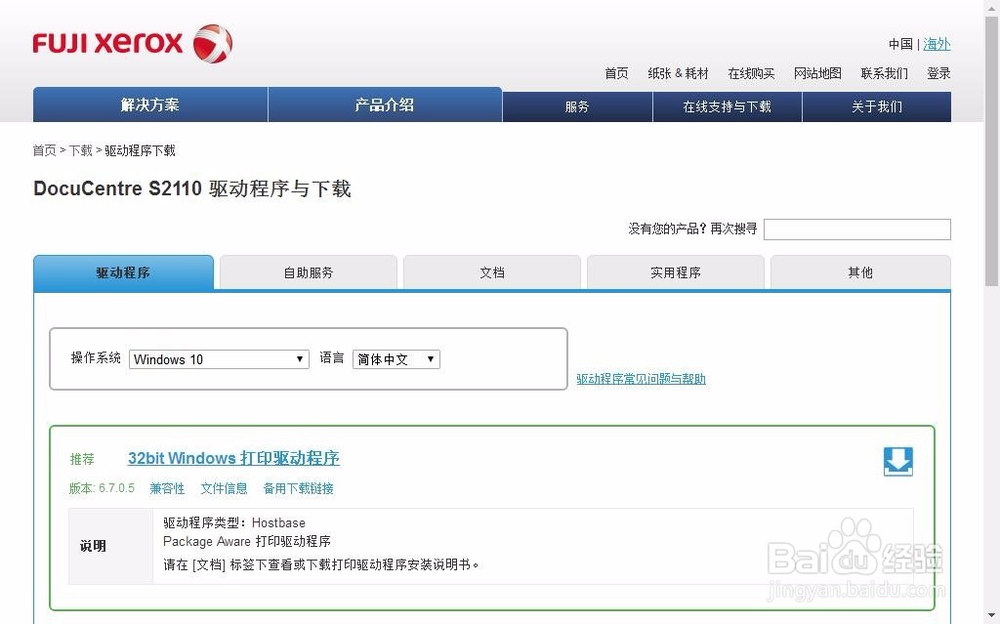Open 驱动程序常见问题与帮助 link
The image size is (1000, 624).
pos(641,379)
